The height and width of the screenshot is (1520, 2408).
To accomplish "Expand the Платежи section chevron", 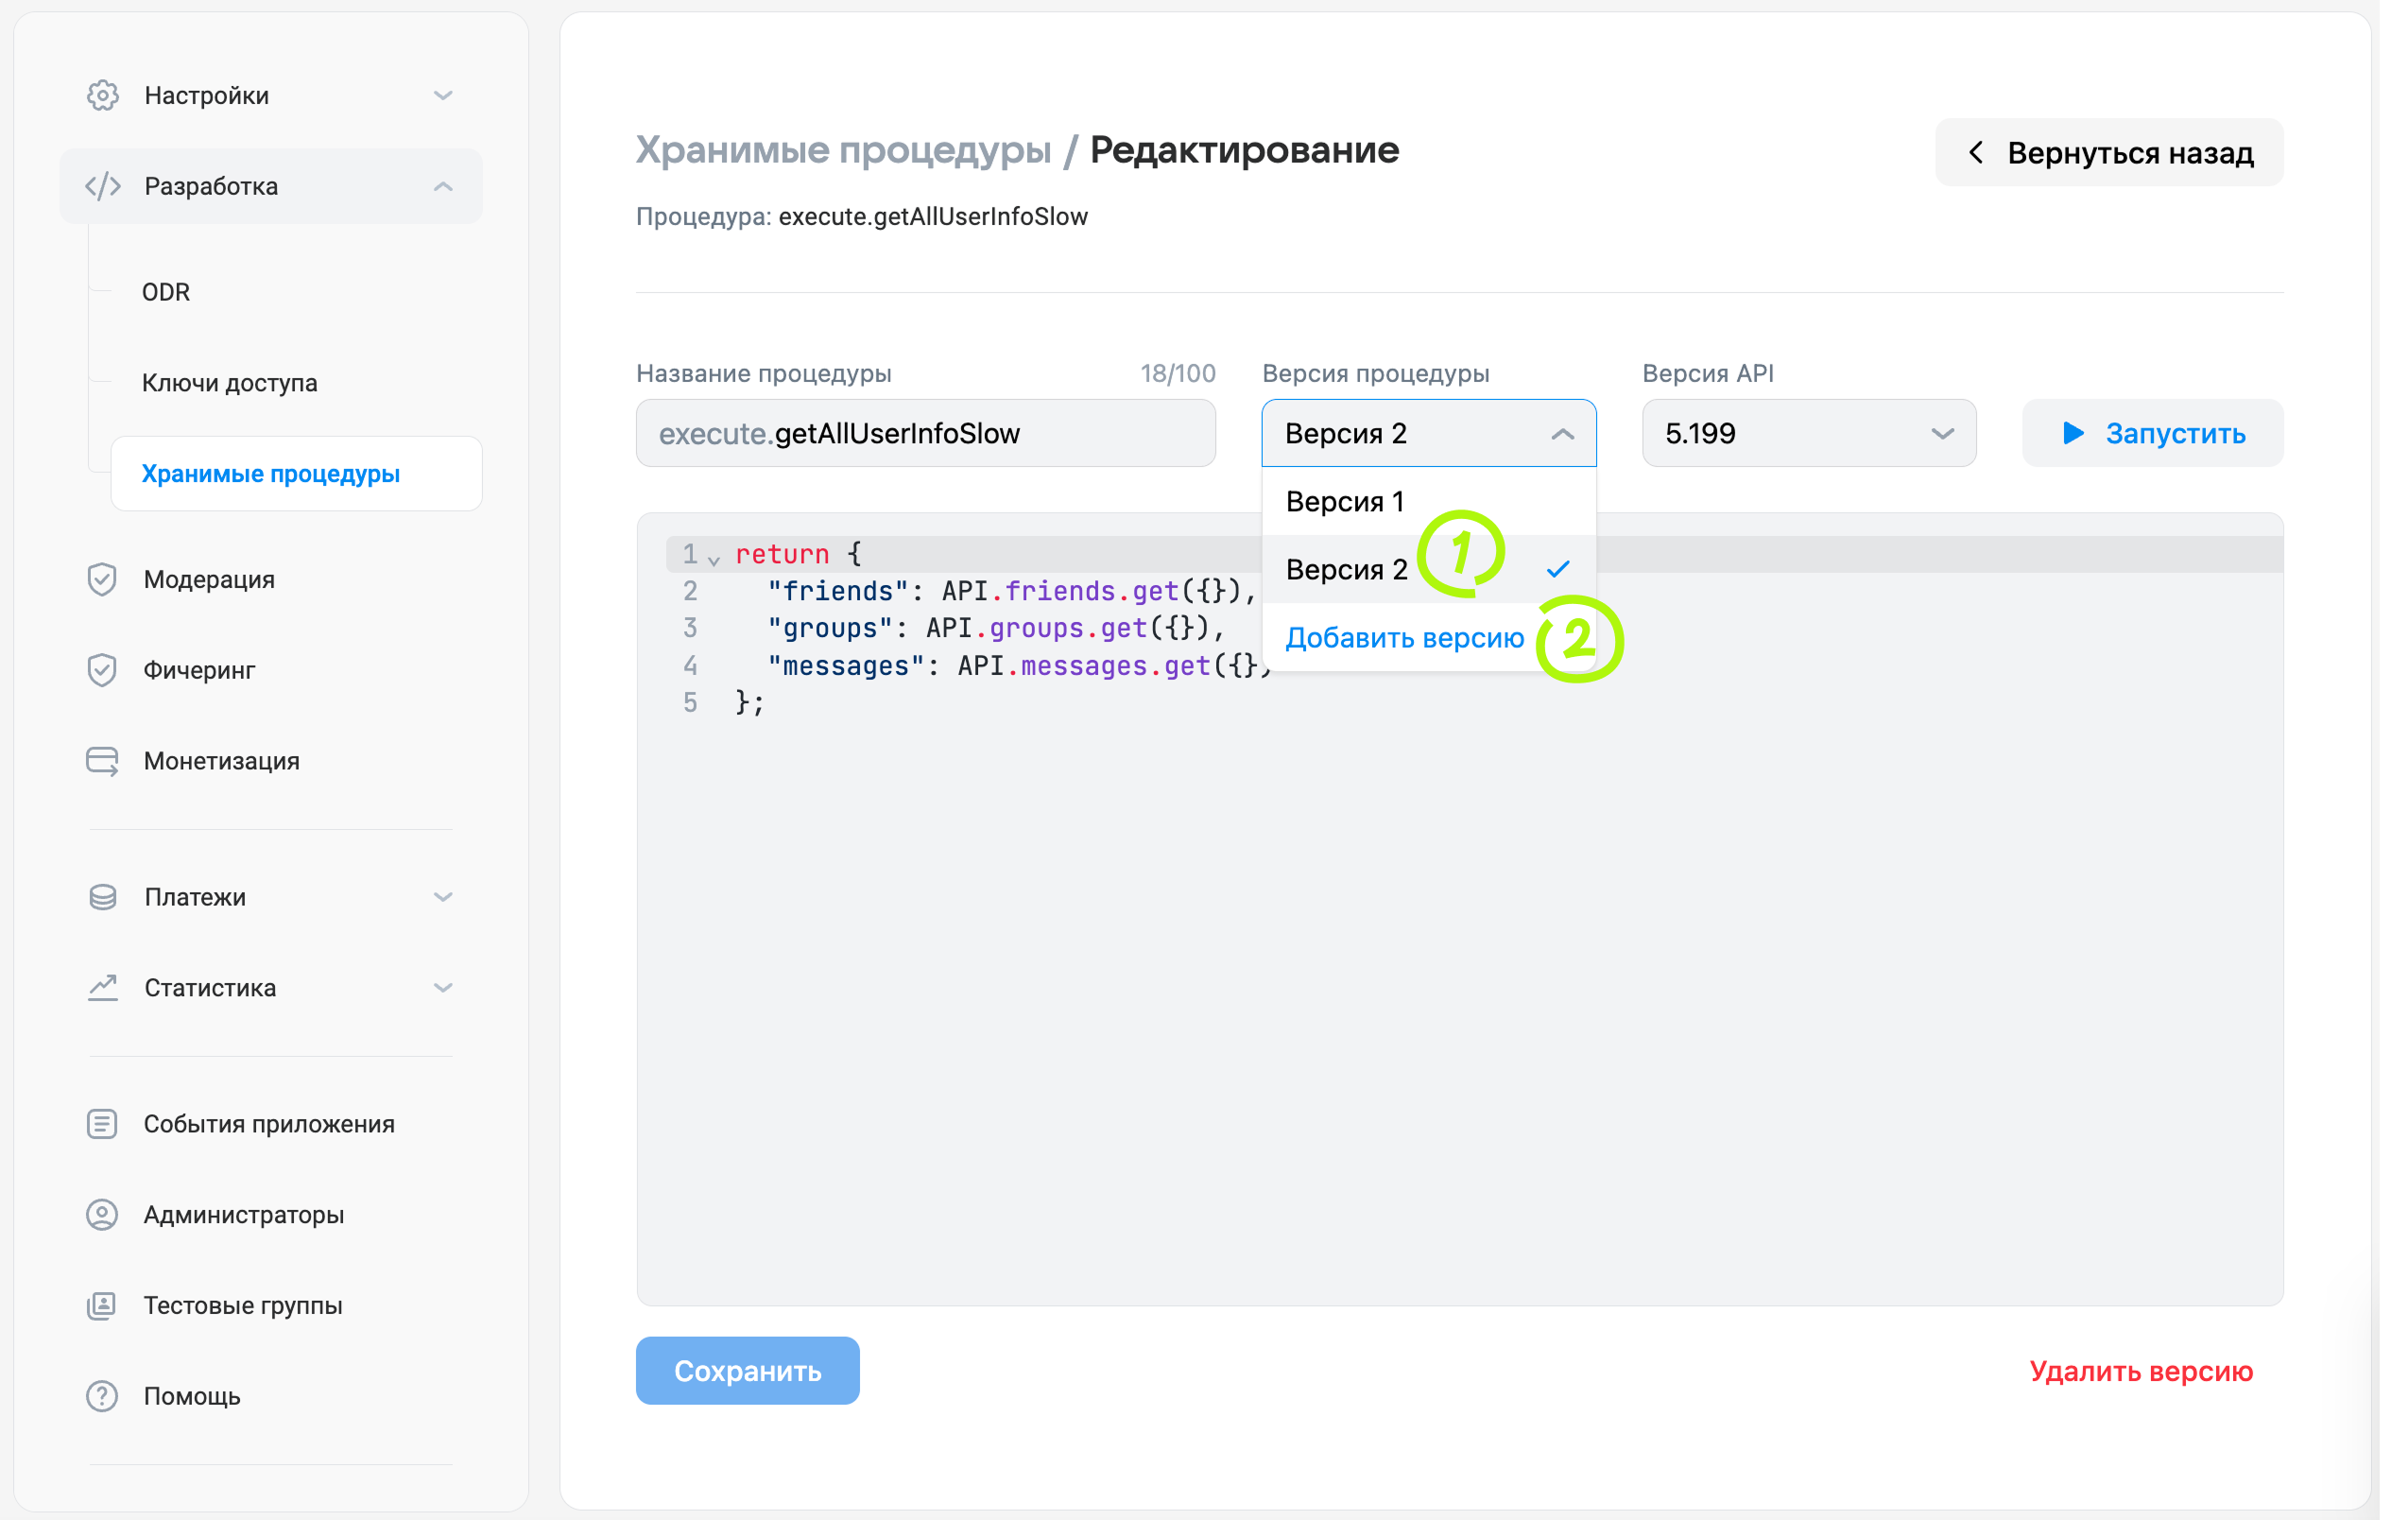I will [443, 897].
